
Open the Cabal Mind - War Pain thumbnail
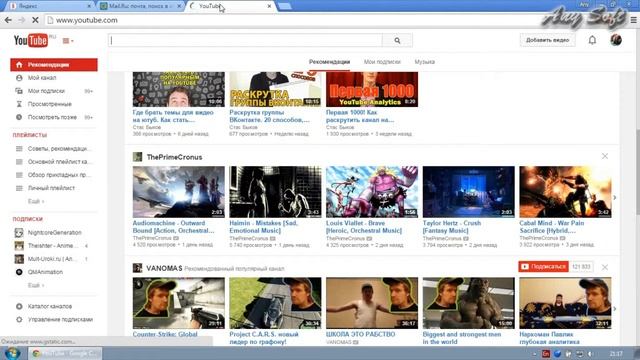565,192
